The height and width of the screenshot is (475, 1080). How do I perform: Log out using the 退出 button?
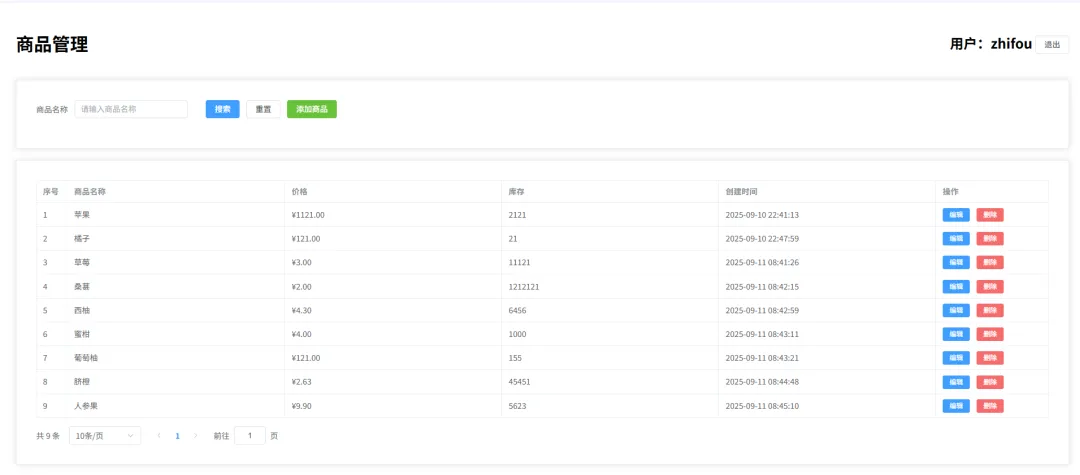[1052, 45]
